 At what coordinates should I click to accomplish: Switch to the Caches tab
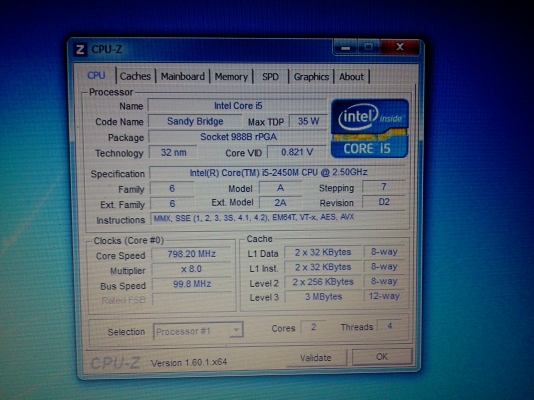click(135, 76)
